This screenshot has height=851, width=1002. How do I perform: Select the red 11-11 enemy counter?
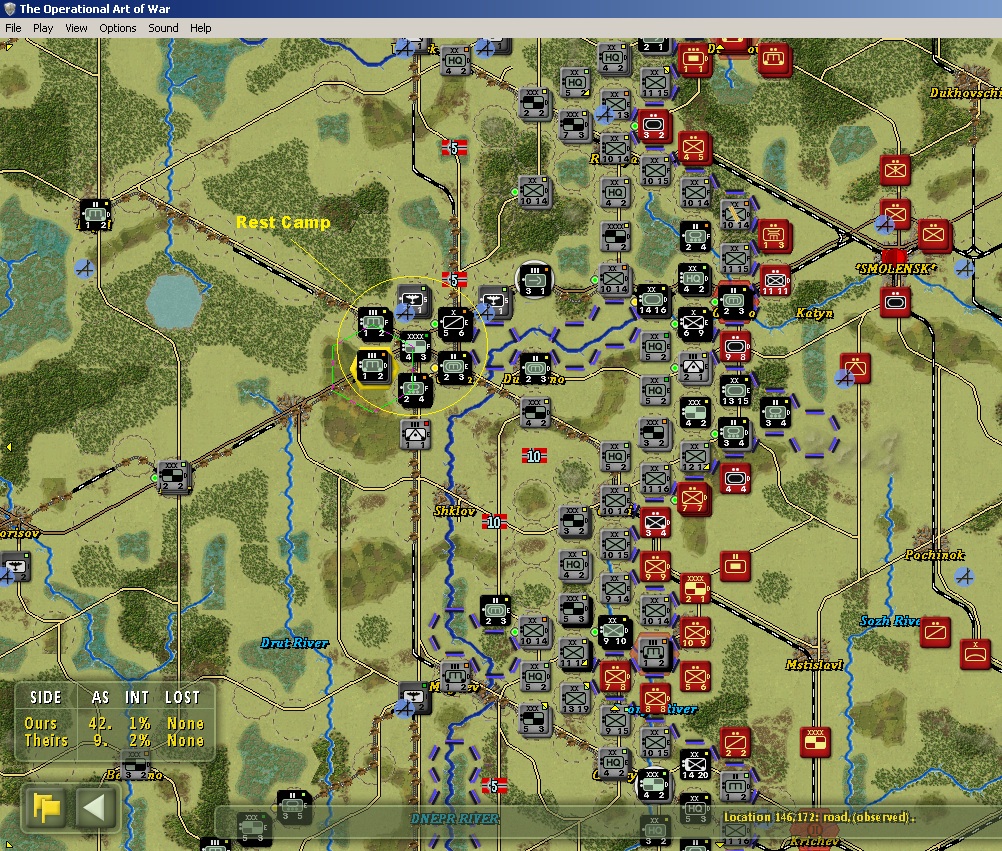point(775,280)
